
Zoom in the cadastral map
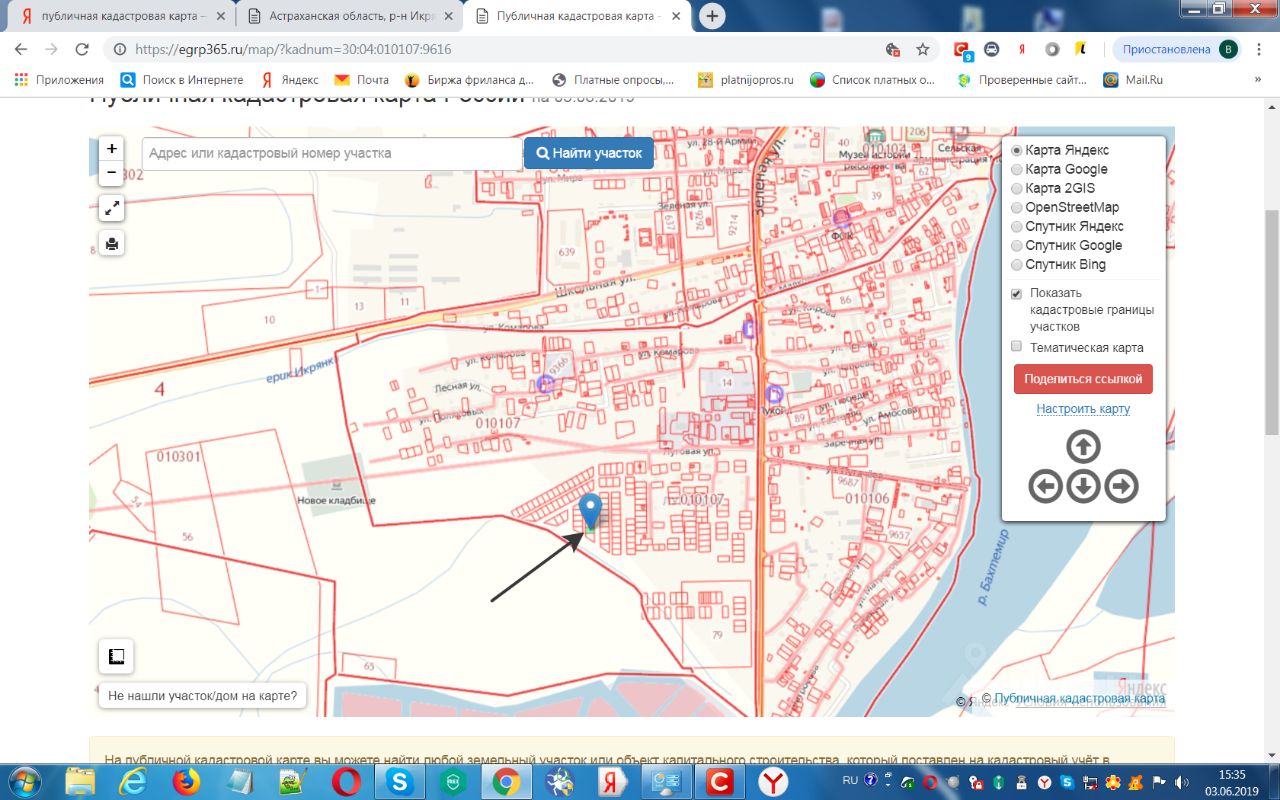[x=111, y=148]
